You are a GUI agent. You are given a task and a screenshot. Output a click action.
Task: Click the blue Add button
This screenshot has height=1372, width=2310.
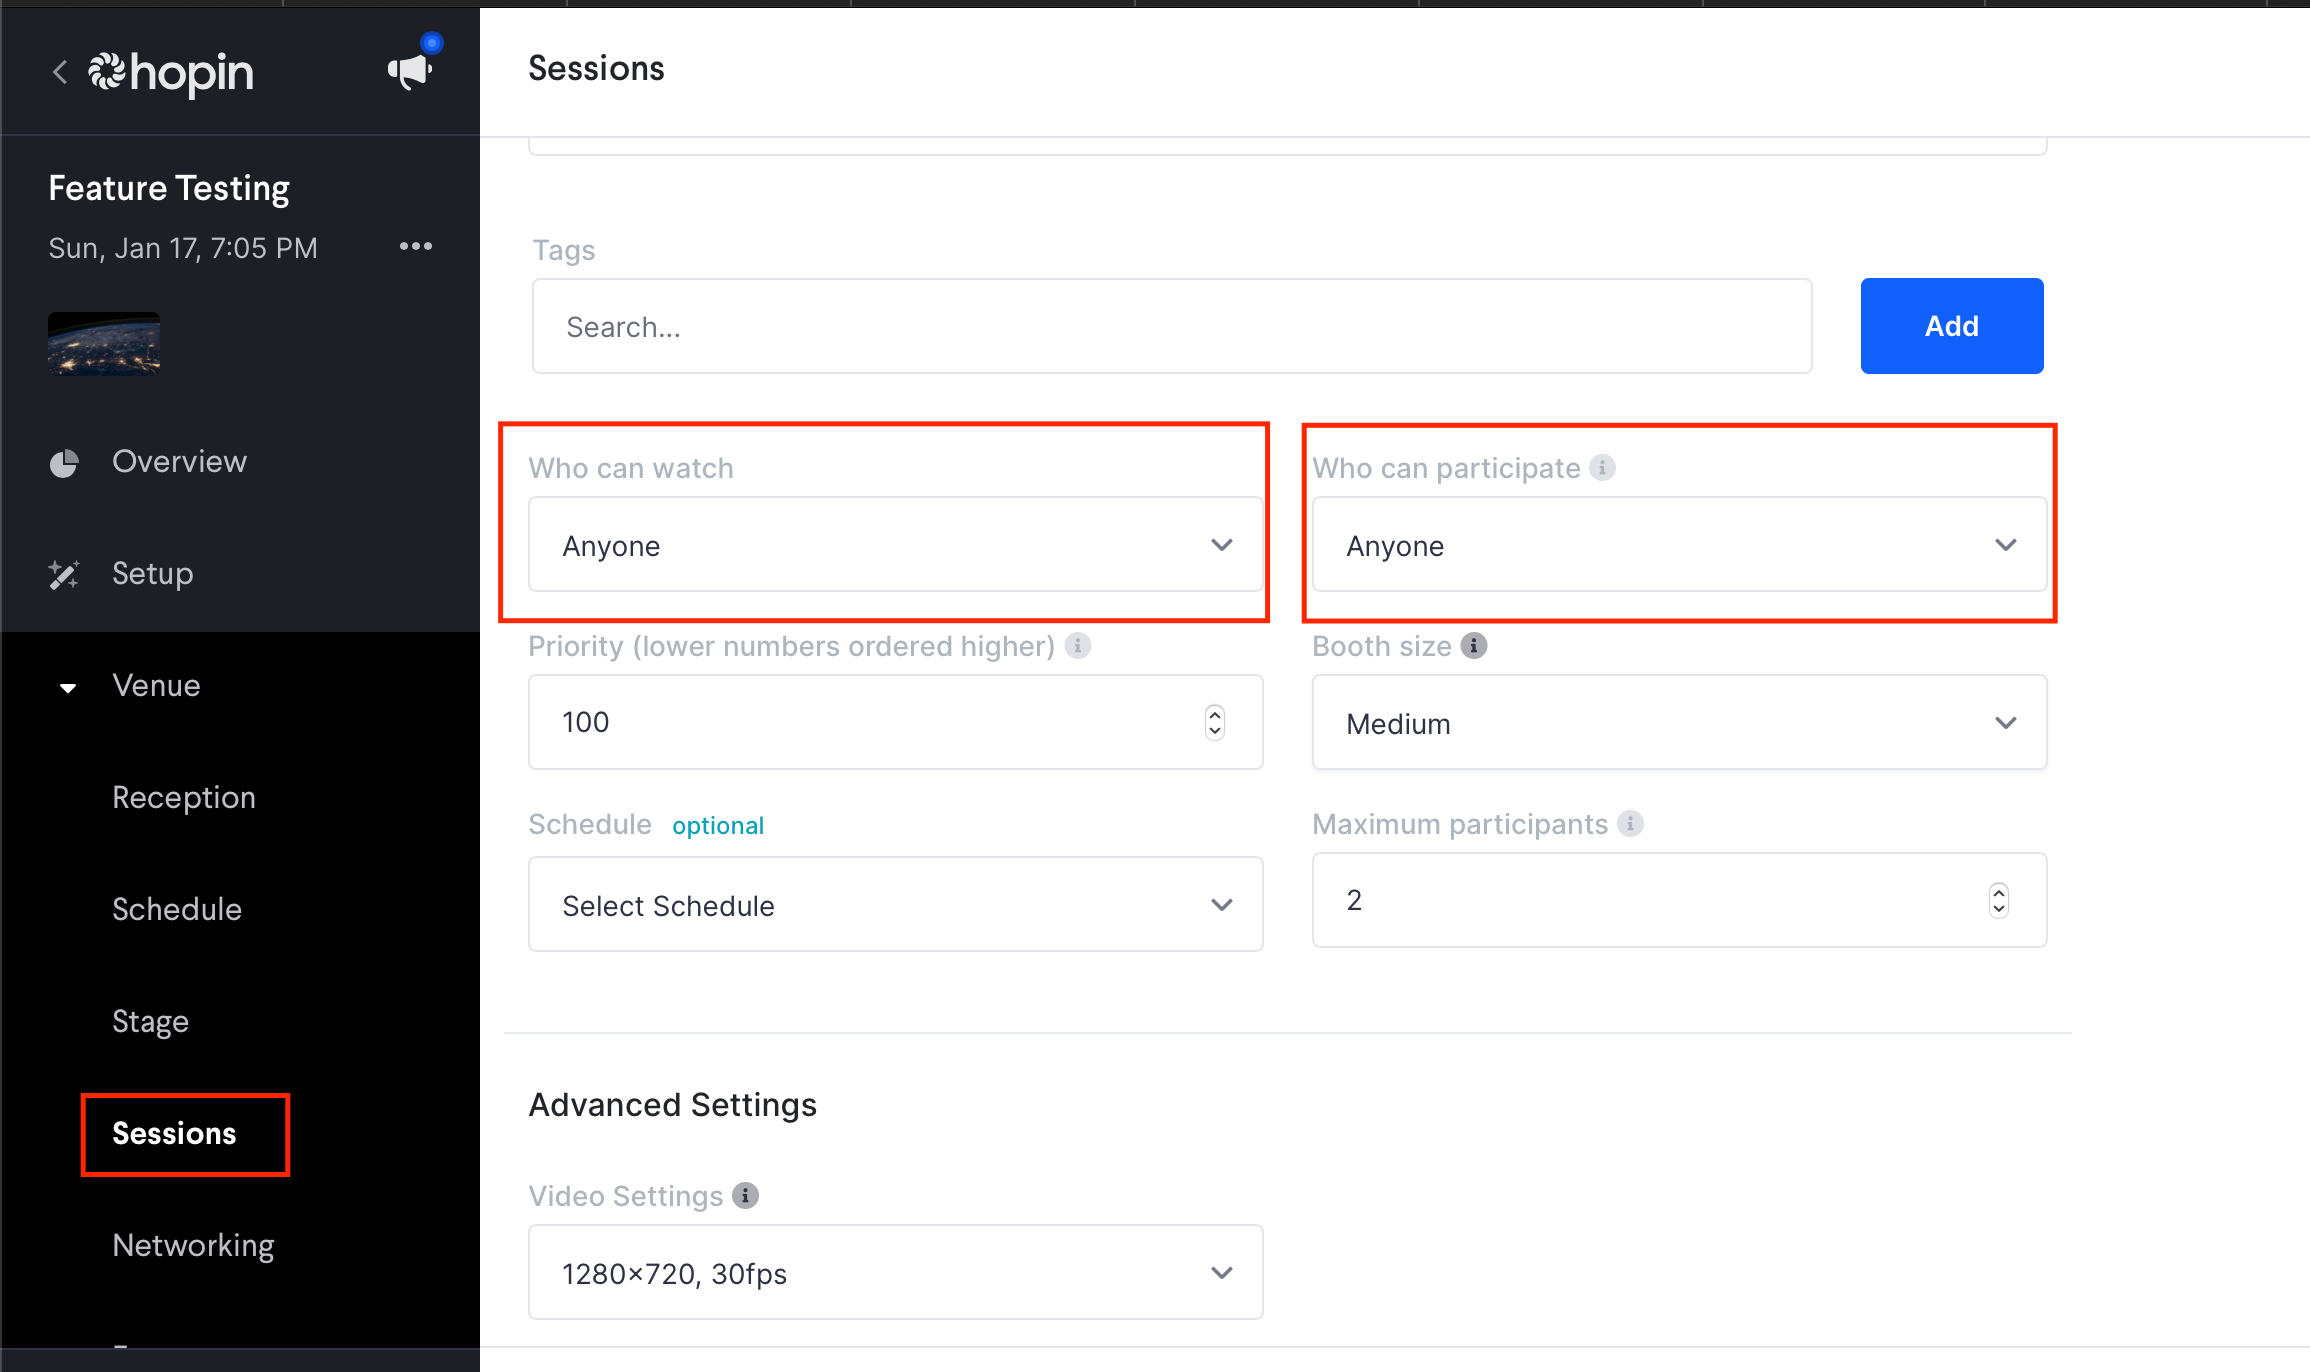pyautogui.click(x=1952, y=326)
